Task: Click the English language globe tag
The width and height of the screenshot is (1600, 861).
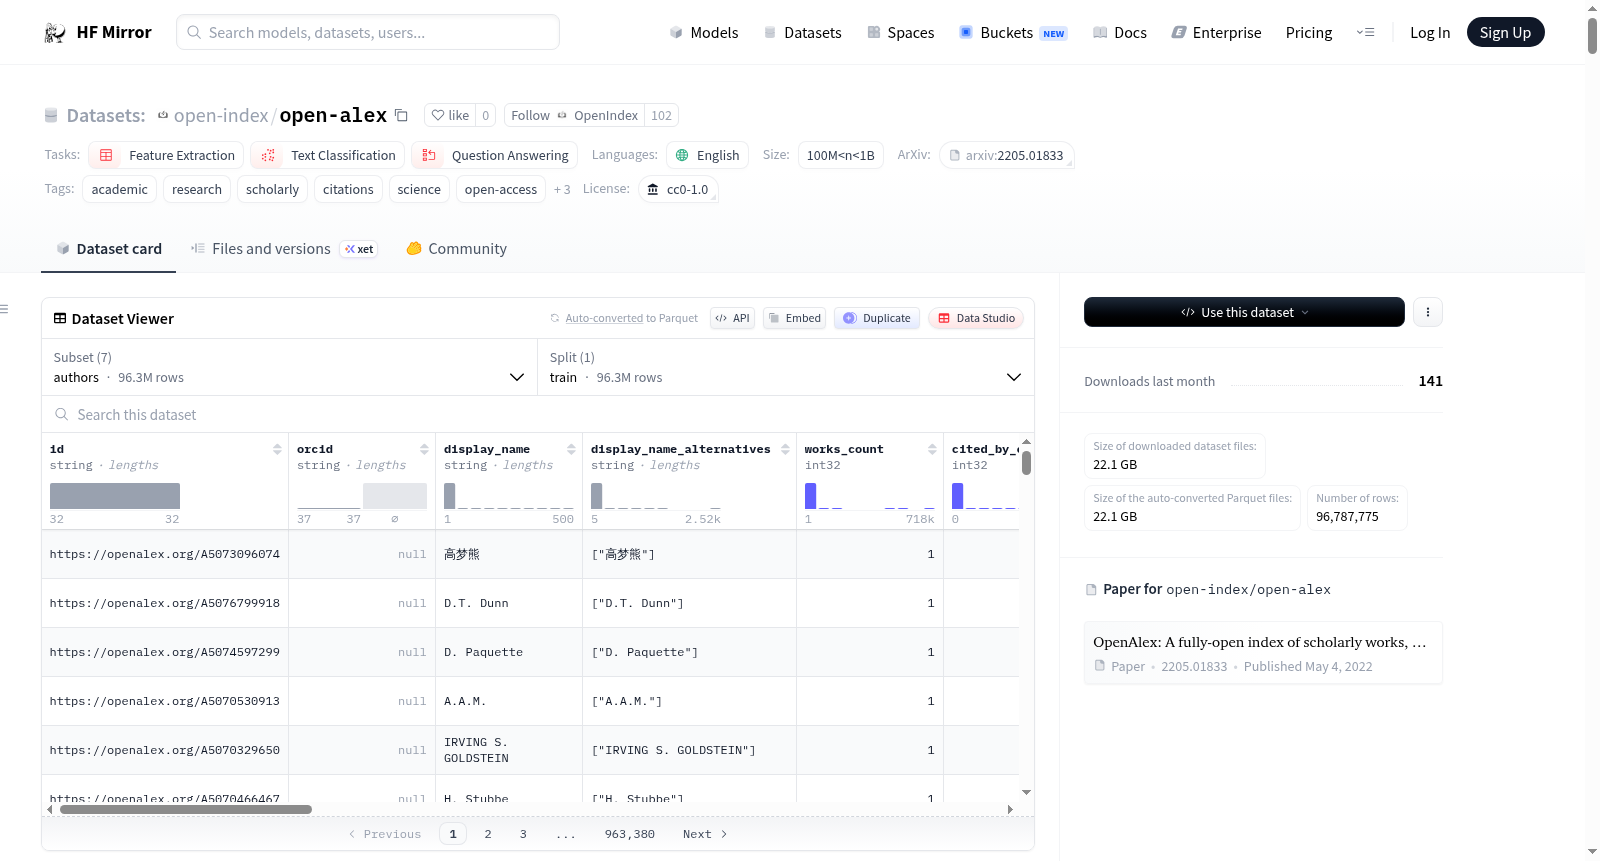Action: (707, 155)
